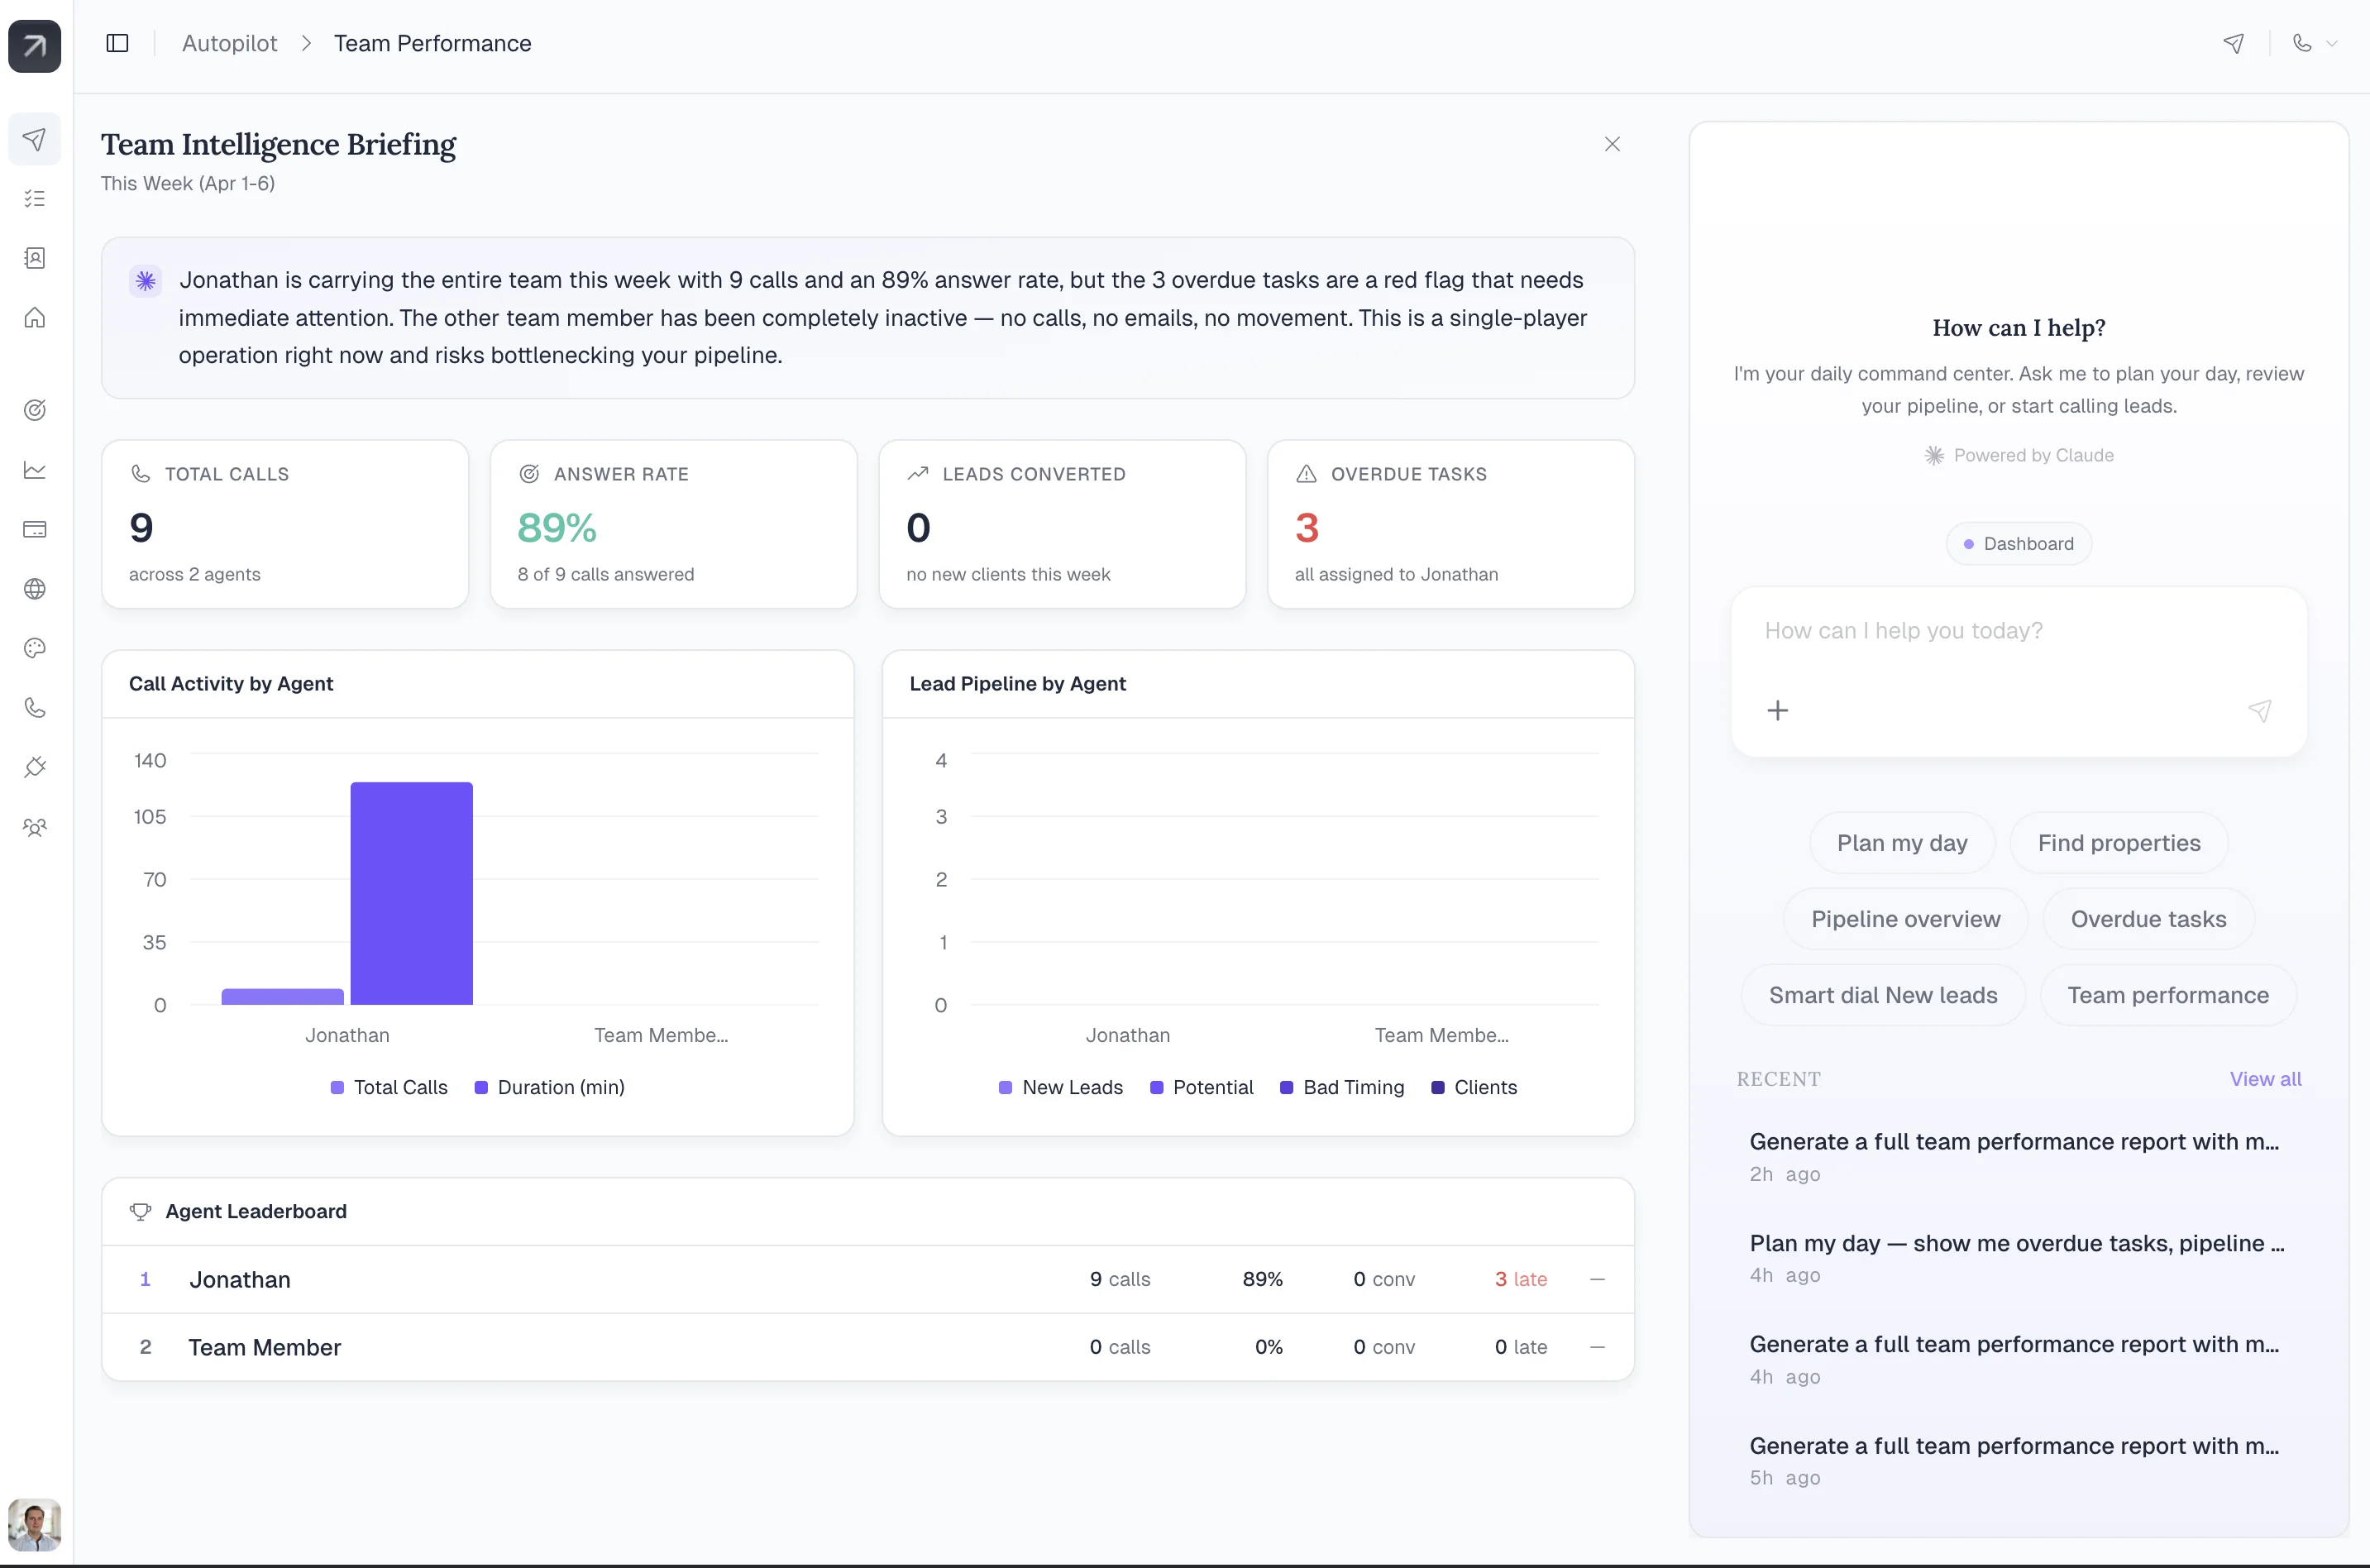Toggle Duration (min) legend in Call Activity chart

[x=549, y=1087]
